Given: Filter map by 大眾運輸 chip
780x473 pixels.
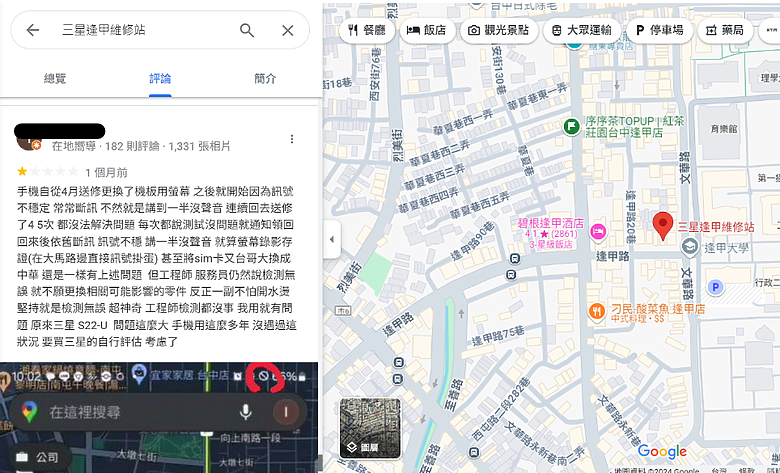Looking at the screenshot, I should point(582,30).
